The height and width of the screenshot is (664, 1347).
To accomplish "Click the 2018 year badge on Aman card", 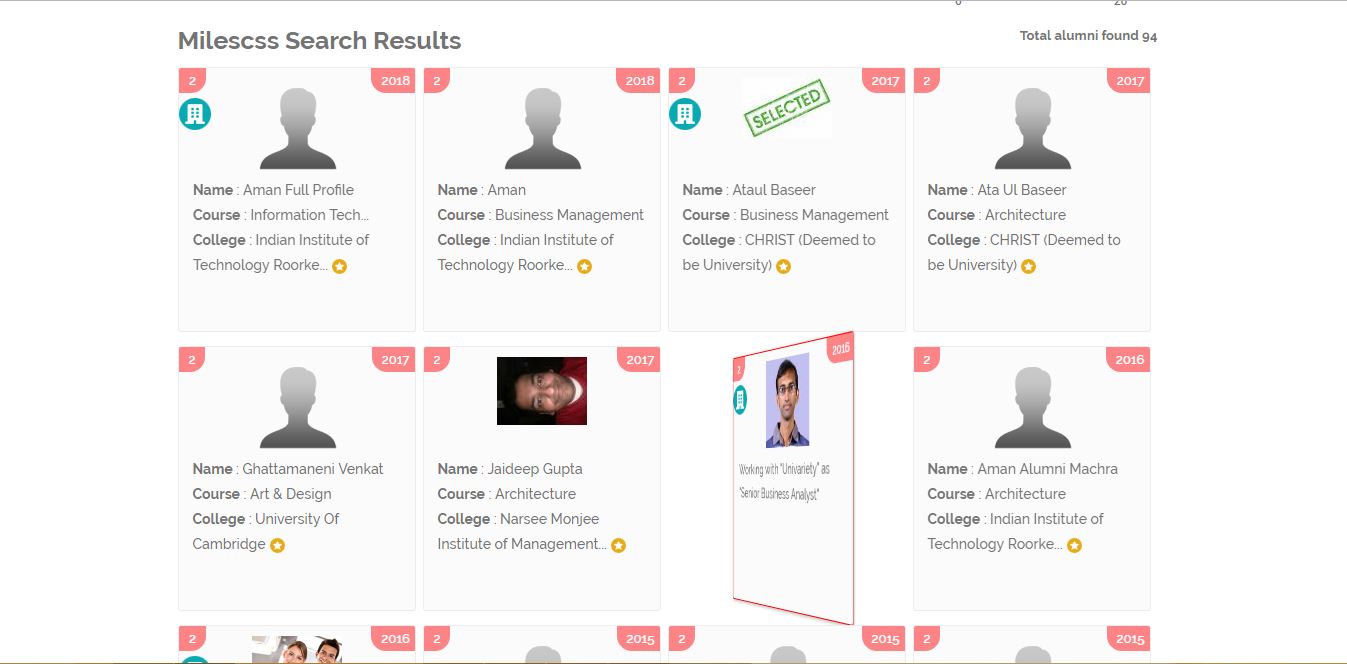I will tap(638, 81).
